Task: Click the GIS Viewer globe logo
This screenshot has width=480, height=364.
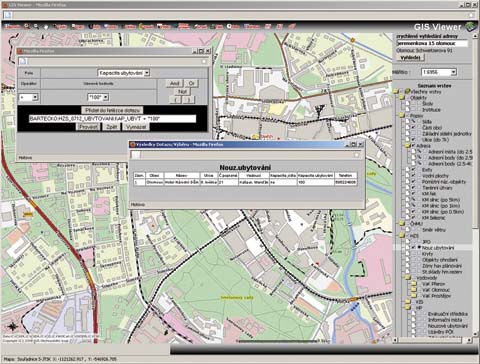Action: 471,27
